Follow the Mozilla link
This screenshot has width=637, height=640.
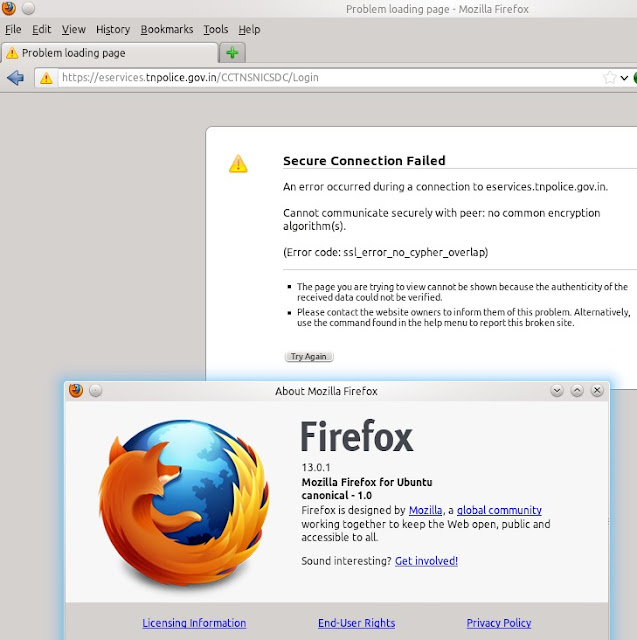tap(425, 510)
